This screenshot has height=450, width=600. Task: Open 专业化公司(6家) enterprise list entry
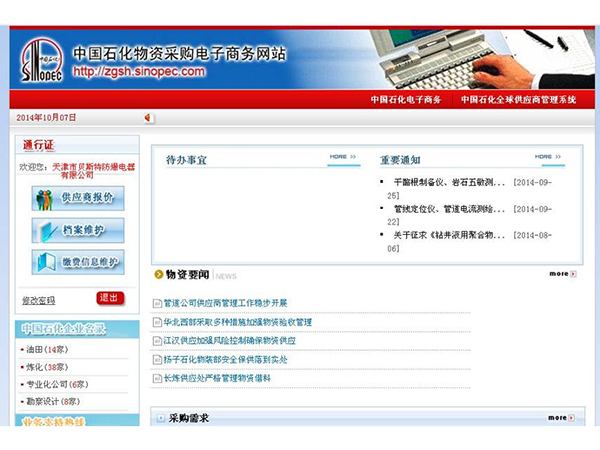point(57,384)
